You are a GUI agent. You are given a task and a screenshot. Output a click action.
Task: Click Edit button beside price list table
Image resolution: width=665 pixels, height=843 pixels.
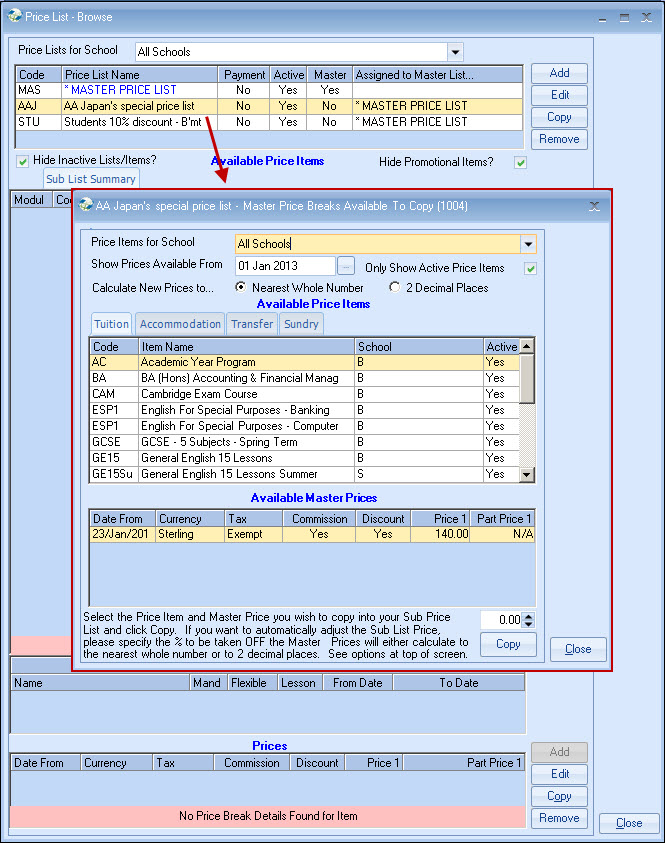[x=559, y=95]
